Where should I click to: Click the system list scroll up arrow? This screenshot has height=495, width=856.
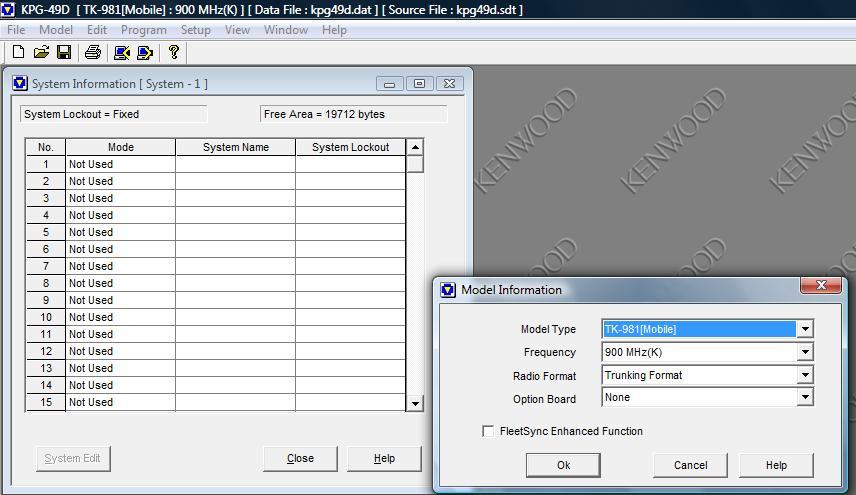tap(415, 147)
